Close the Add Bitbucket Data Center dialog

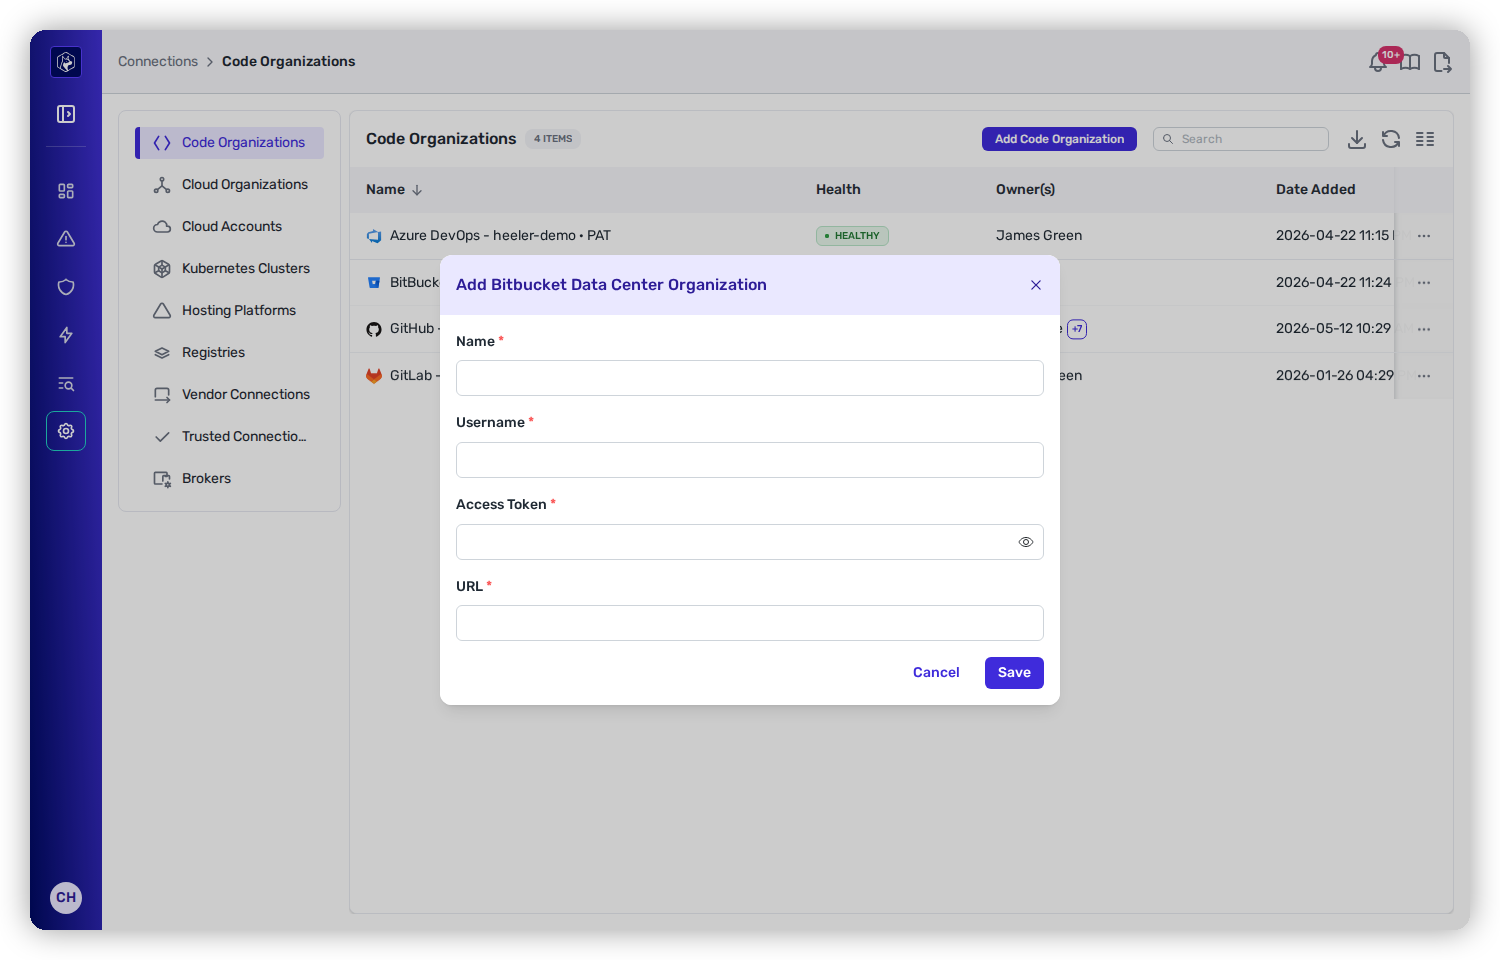coord(1036,285)
